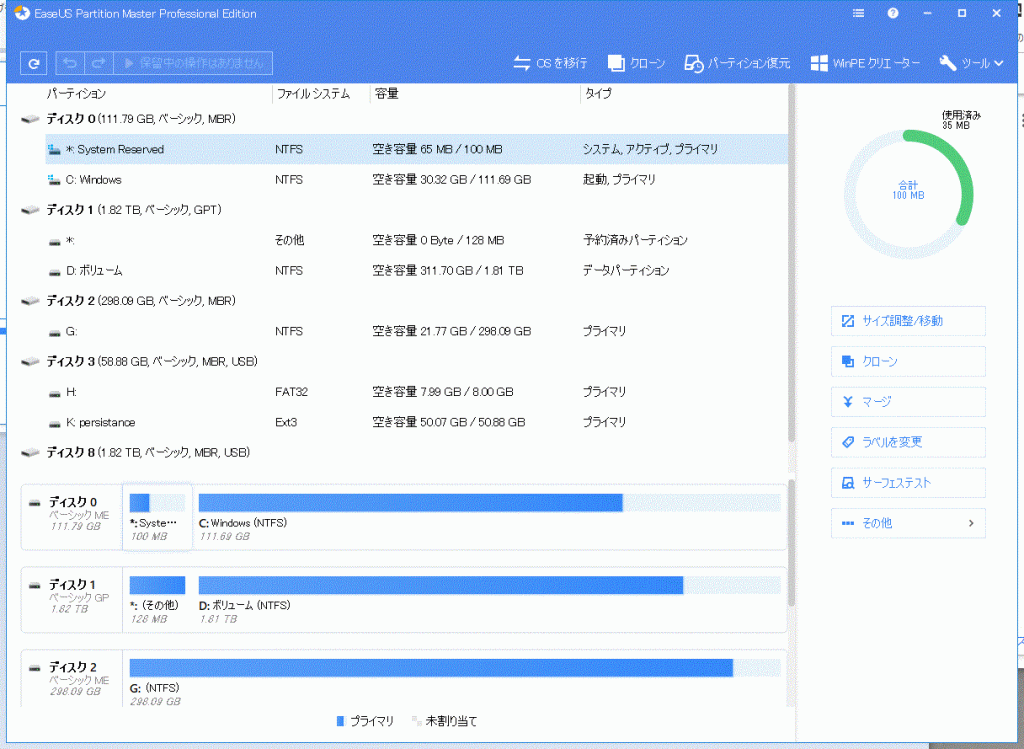This screenshot has width=1024, height=749.
Task: Click the EaseUS application logo icon
Action: coord(22,13)
